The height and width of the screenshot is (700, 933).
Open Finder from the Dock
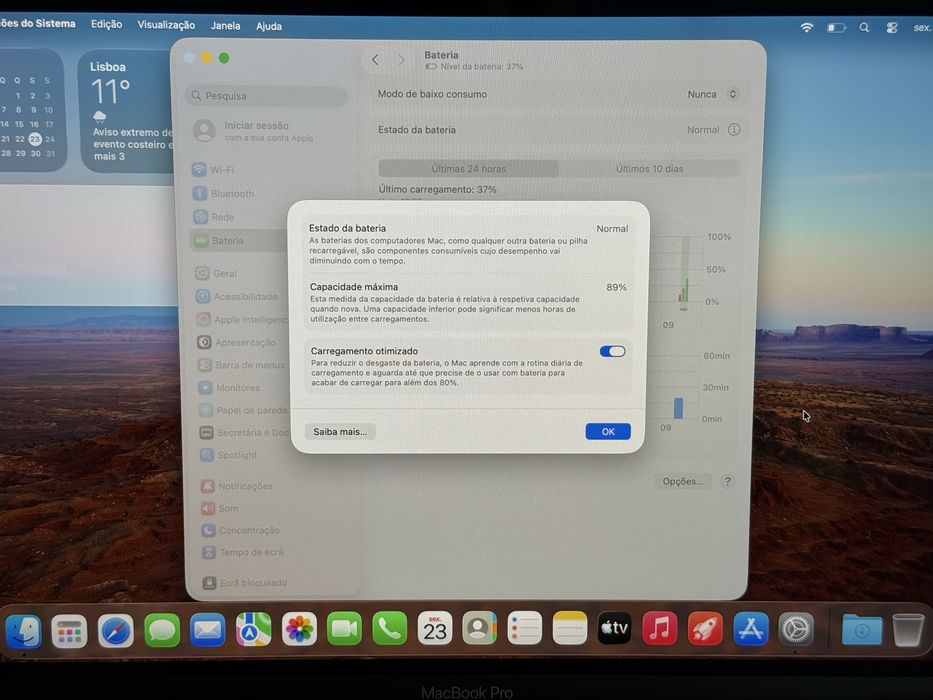pos(23,630)
